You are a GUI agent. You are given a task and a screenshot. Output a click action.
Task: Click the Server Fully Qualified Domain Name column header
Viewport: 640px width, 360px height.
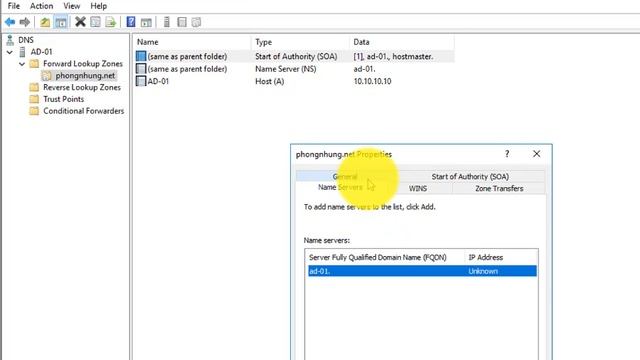click(385, 257)
